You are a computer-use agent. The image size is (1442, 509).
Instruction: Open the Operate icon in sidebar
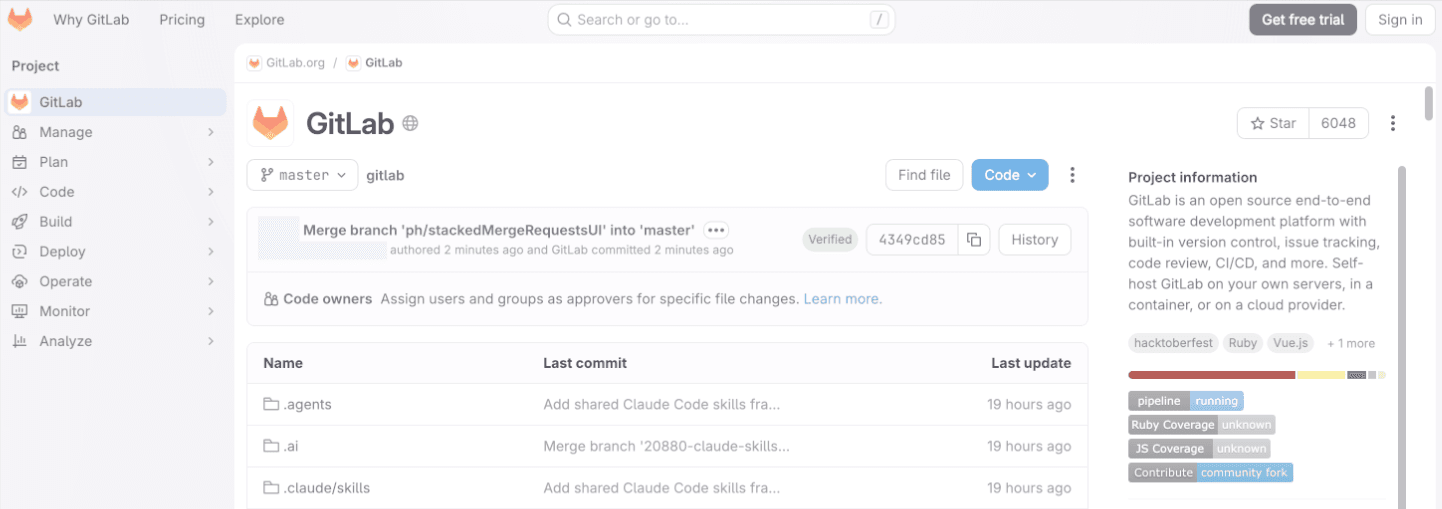tap(19, 282)
